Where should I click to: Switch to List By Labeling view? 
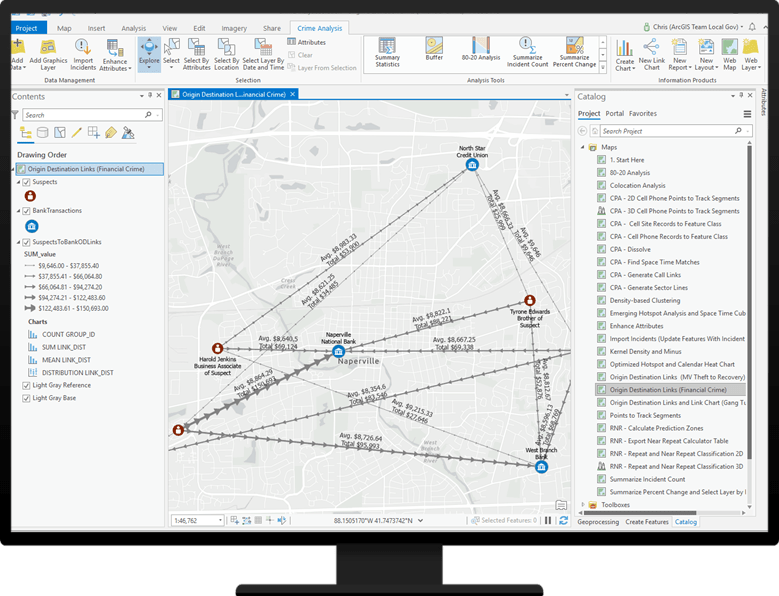[x=110, y=133]
